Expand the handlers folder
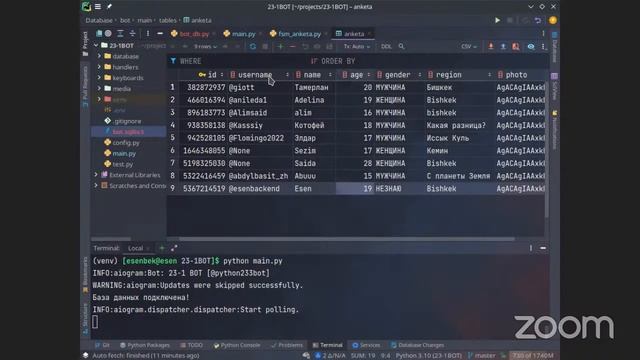The height and width of the screenshot is (360, 640). tap(99, 67)
